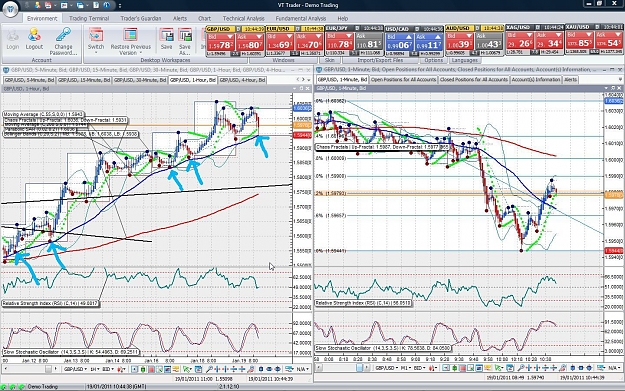This screenshot has height=391, width=625.
Task: Click the green cursor arrow icon in right chart toolbar
Action: click(497, 369)
